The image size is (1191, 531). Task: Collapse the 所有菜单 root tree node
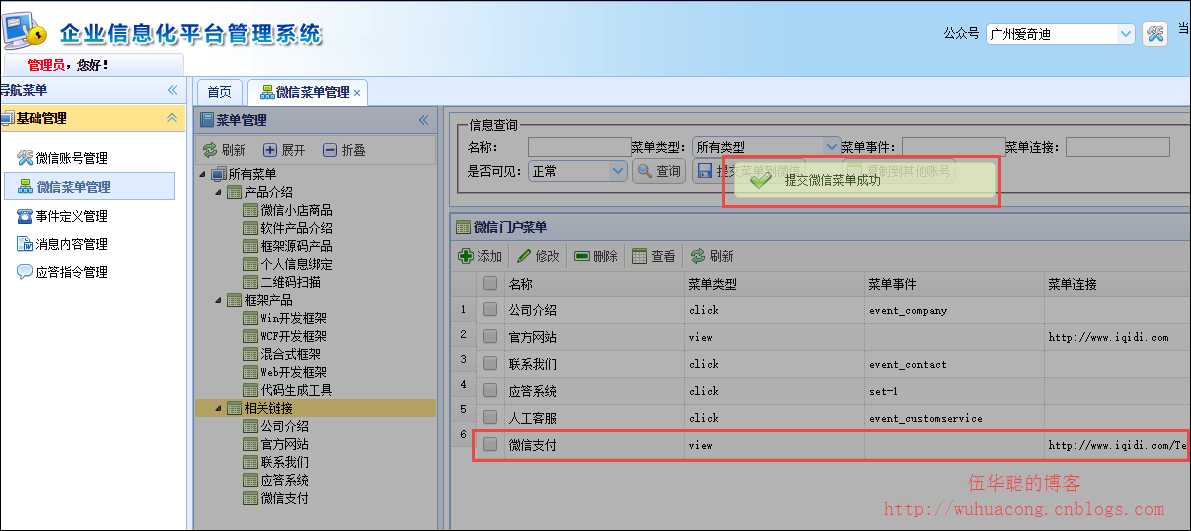[203, 174]
